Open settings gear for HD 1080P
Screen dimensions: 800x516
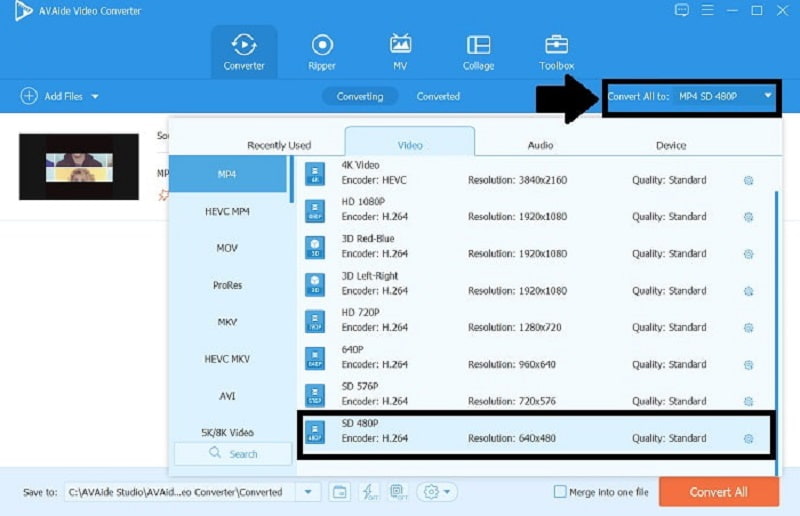[748, 217]
